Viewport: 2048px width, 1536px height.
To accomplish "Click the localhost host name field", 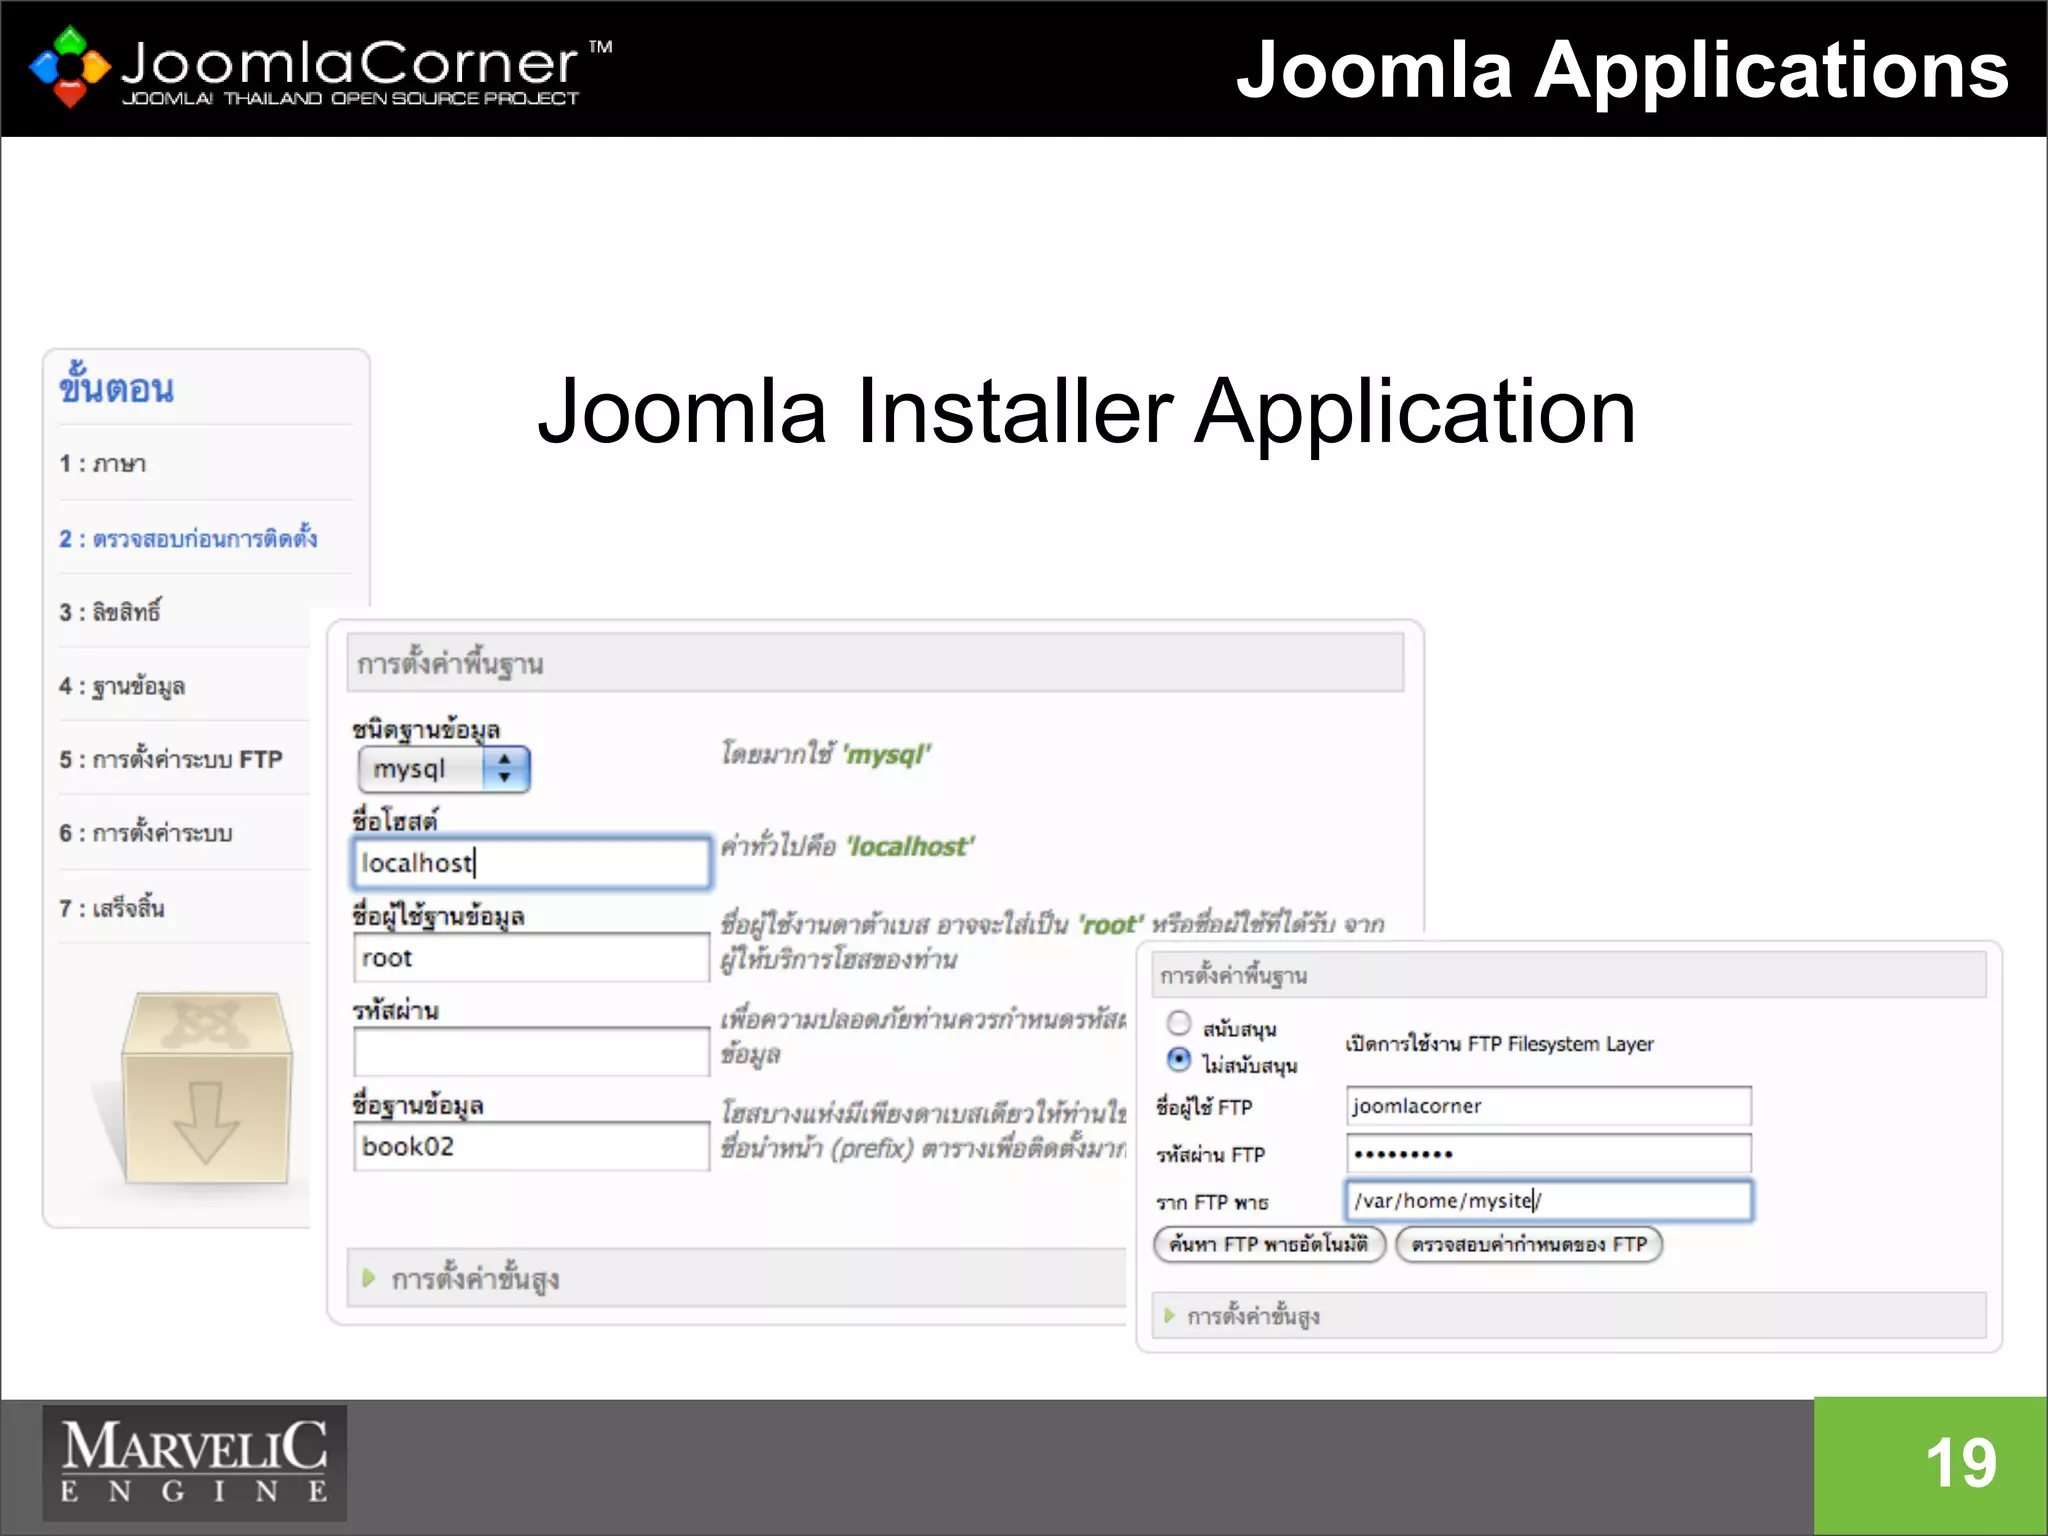I will (x=531, y=862).
